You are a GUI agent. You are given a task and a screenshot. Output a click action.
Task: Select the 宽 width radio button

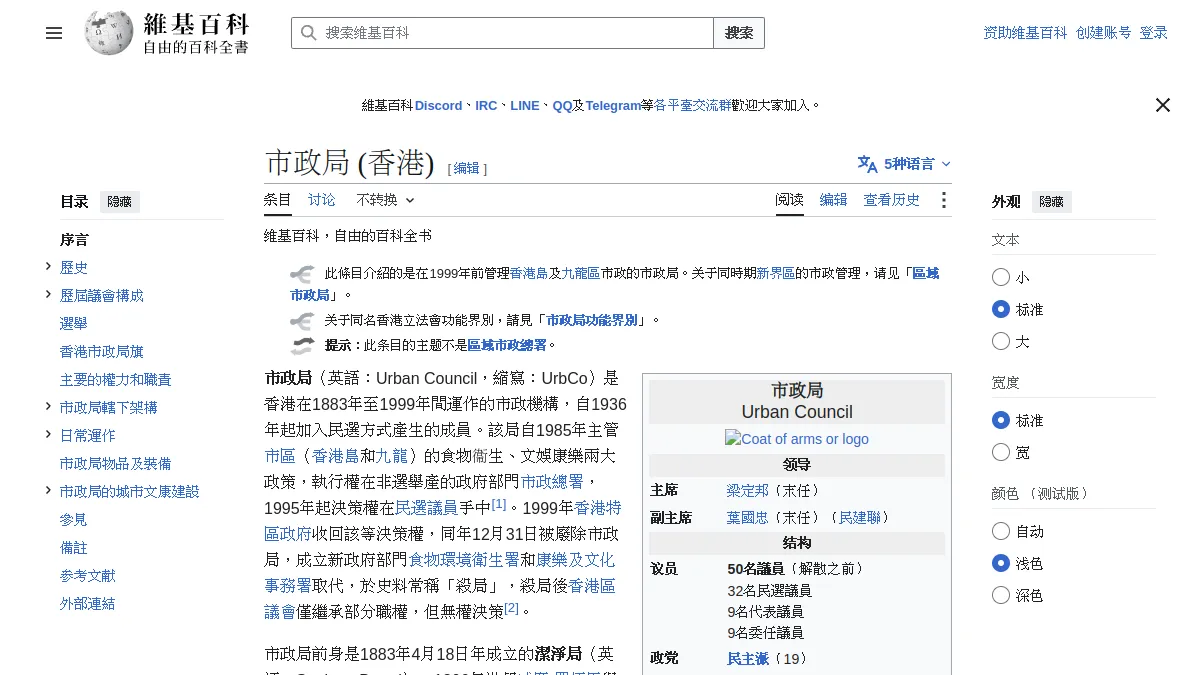tap(1001, 452)
